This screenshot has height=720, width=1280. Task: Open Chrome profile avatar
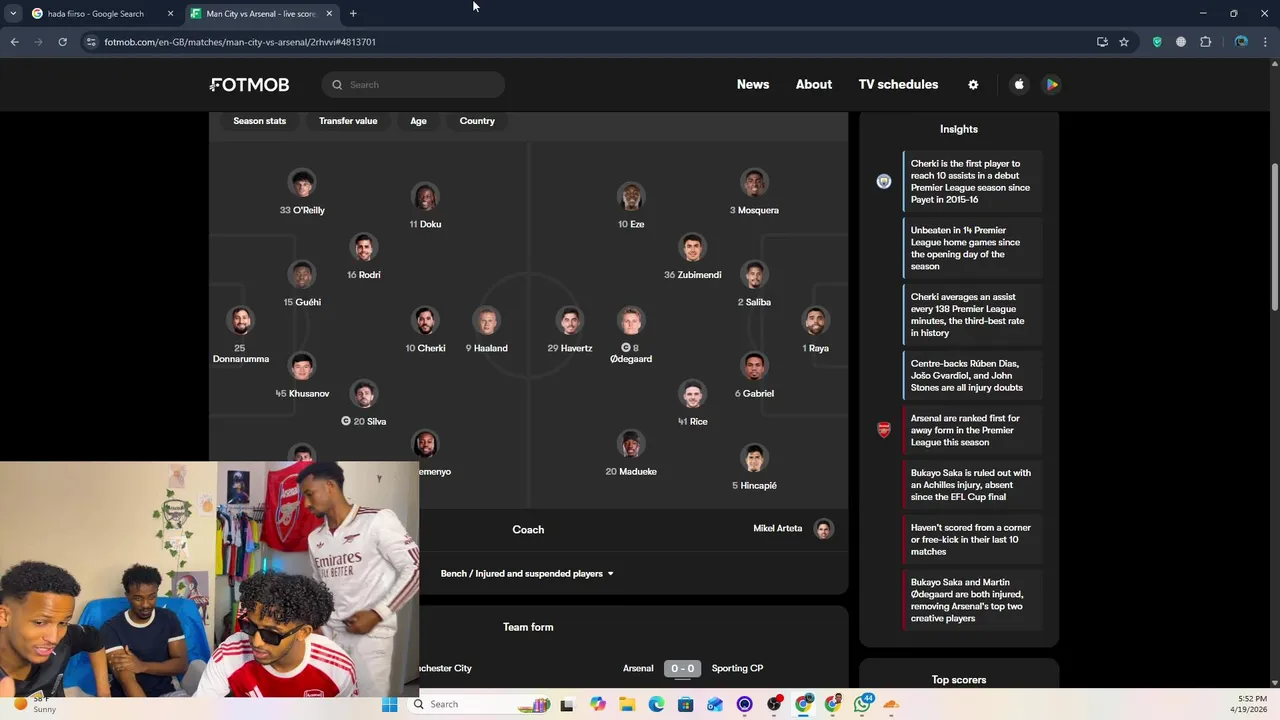(1241, 42)
